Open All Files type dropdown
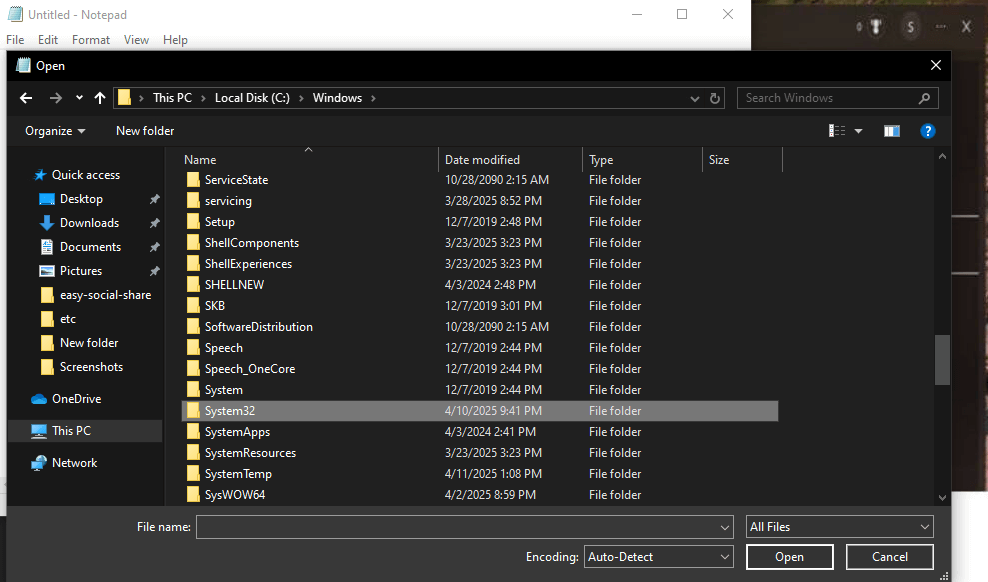 [x=839, y=527]
